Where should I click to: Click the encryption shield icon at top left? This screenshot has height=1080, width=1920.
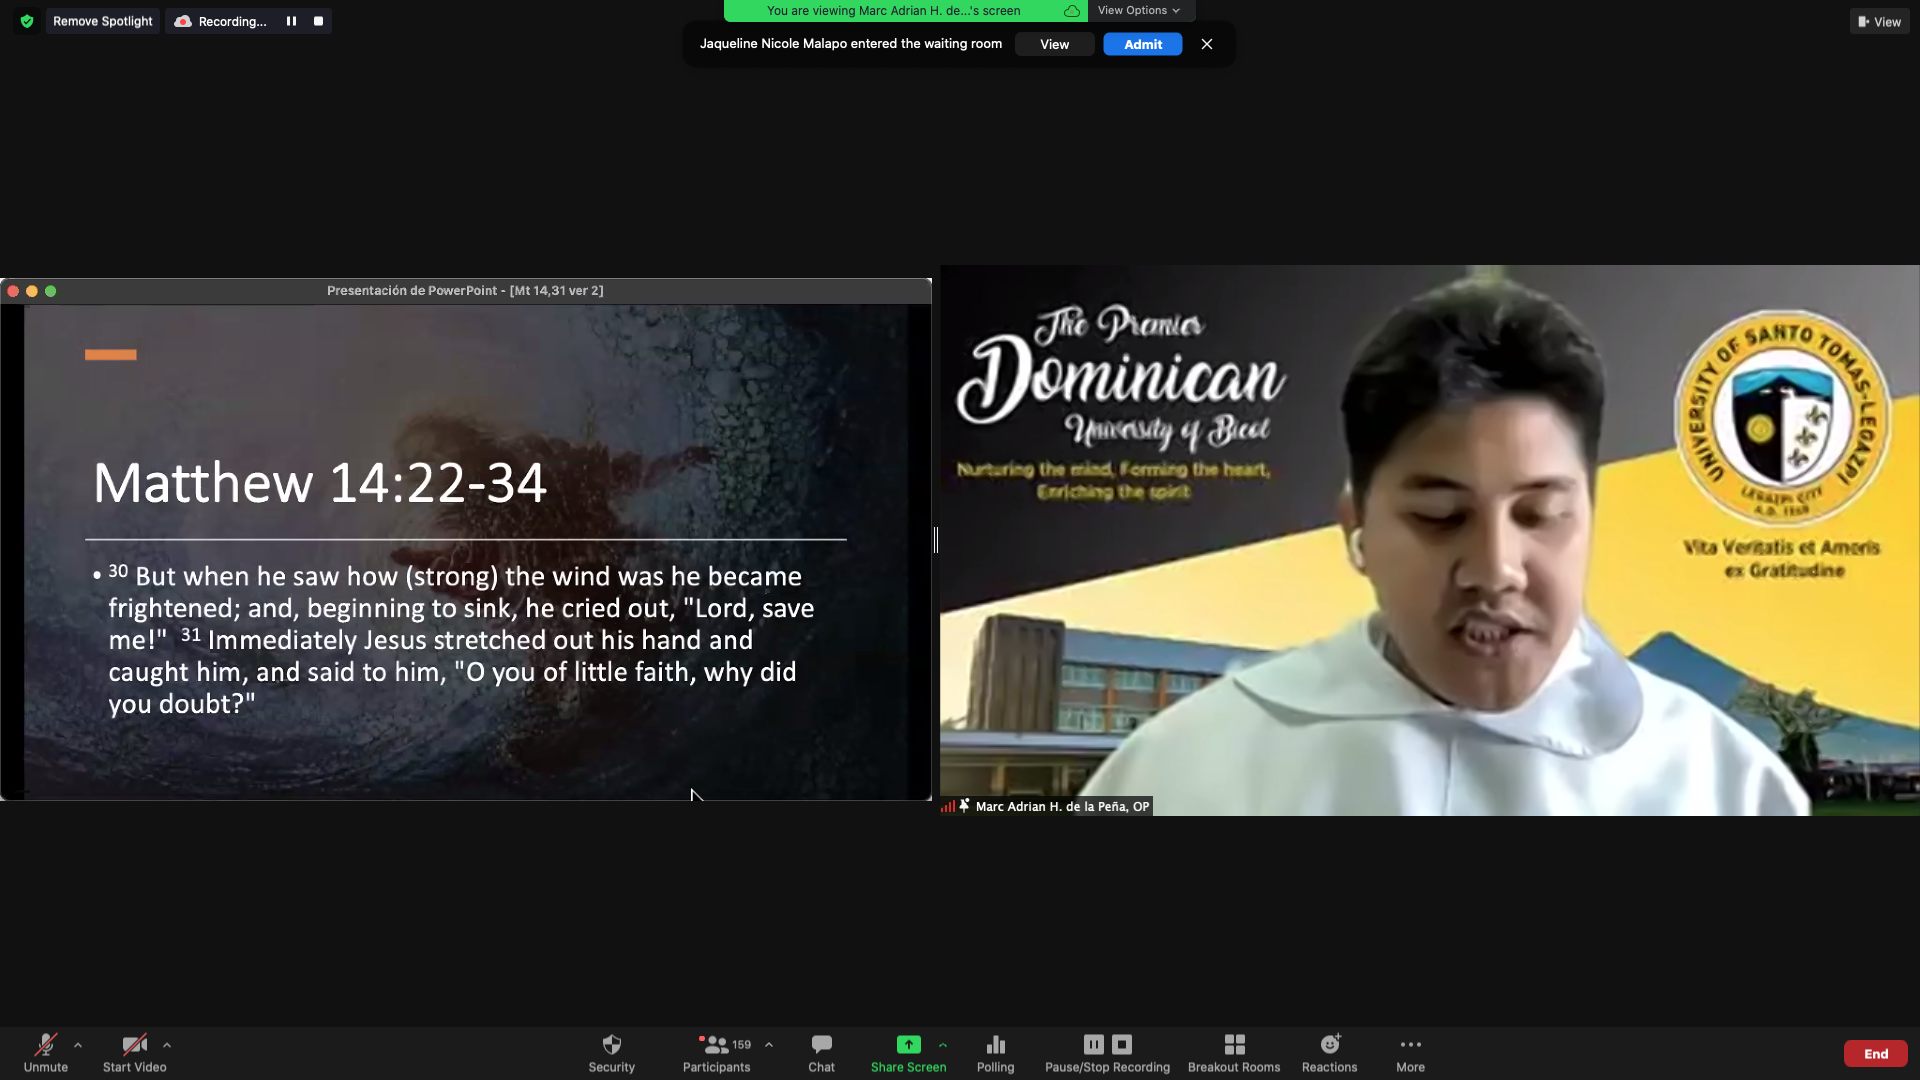[27, 21]
